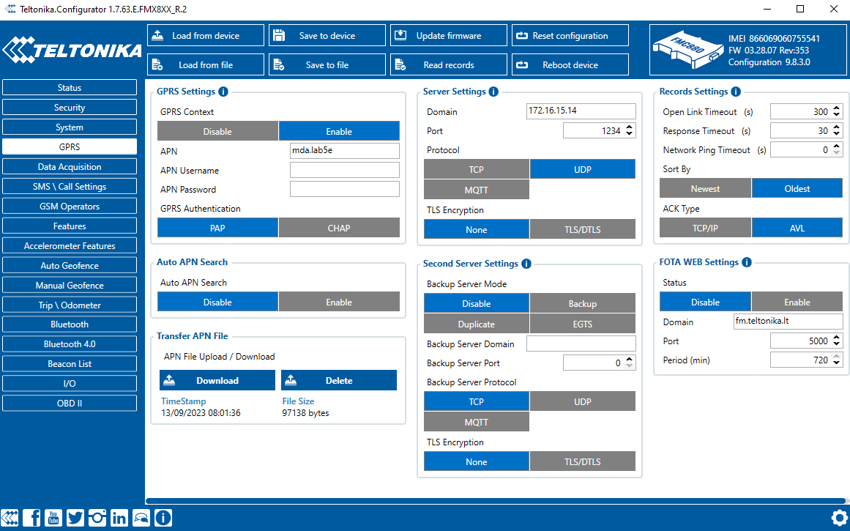Download the APN file

coord(217,380)
